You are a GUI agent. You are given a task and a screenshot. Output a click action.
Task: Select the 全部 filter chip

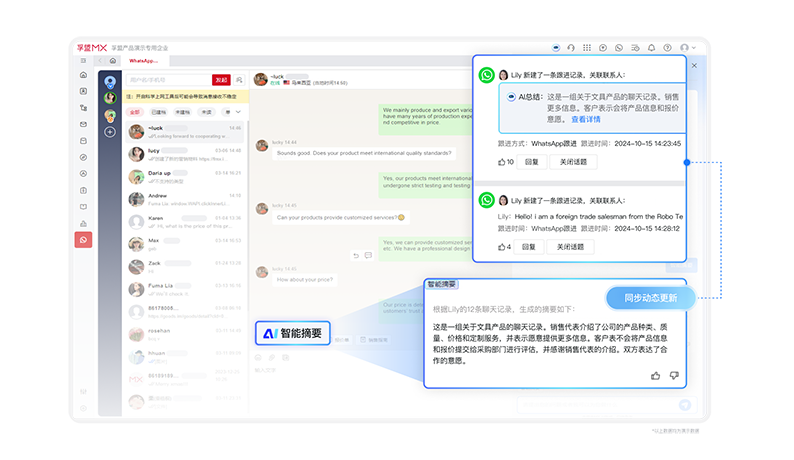[x=135, y=112]
